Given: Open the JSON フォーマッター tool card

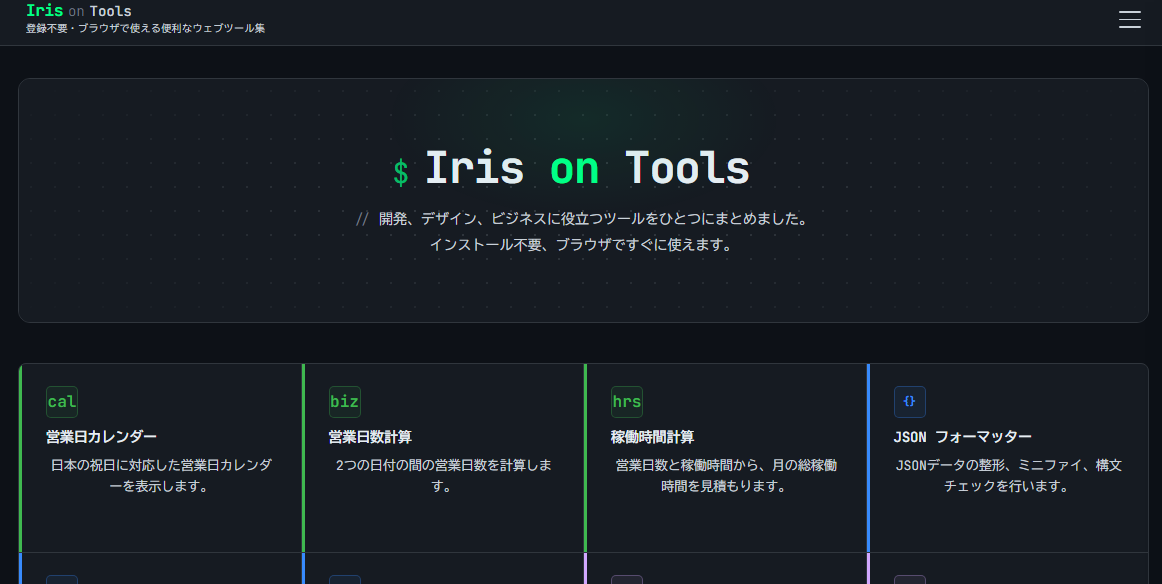Looking at the screenshot, I should (1008, 457).
